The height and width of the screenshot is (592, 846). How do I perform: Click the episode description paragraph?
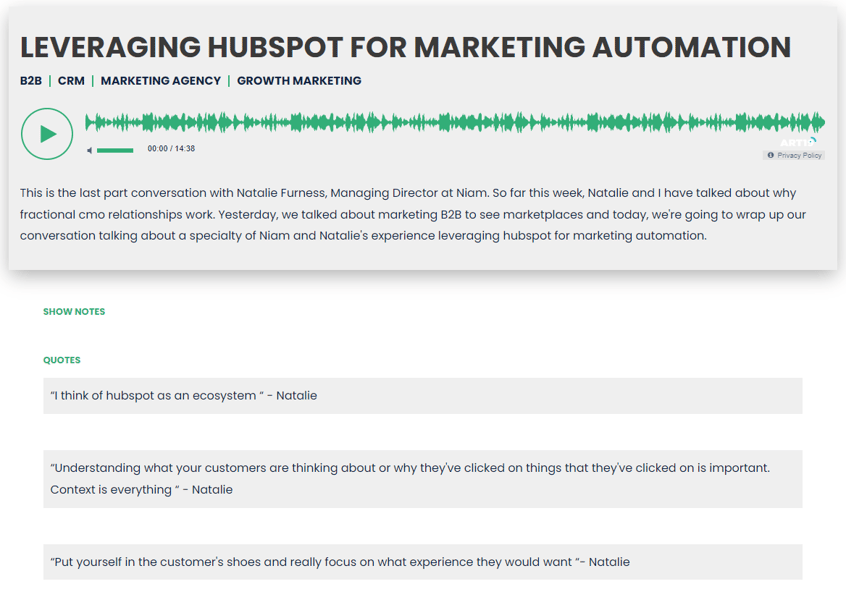click(413, 214)
